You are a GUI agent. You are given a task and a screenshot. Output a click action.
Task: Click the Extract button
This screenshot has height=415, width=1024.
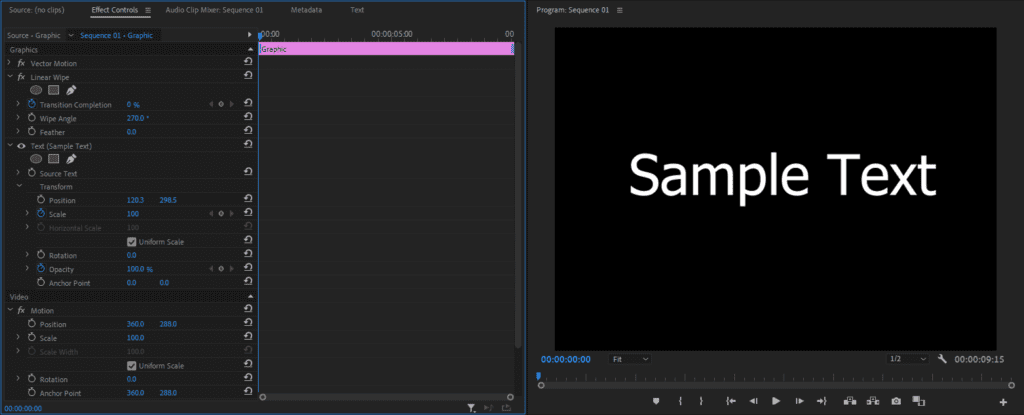coord(873,401)
